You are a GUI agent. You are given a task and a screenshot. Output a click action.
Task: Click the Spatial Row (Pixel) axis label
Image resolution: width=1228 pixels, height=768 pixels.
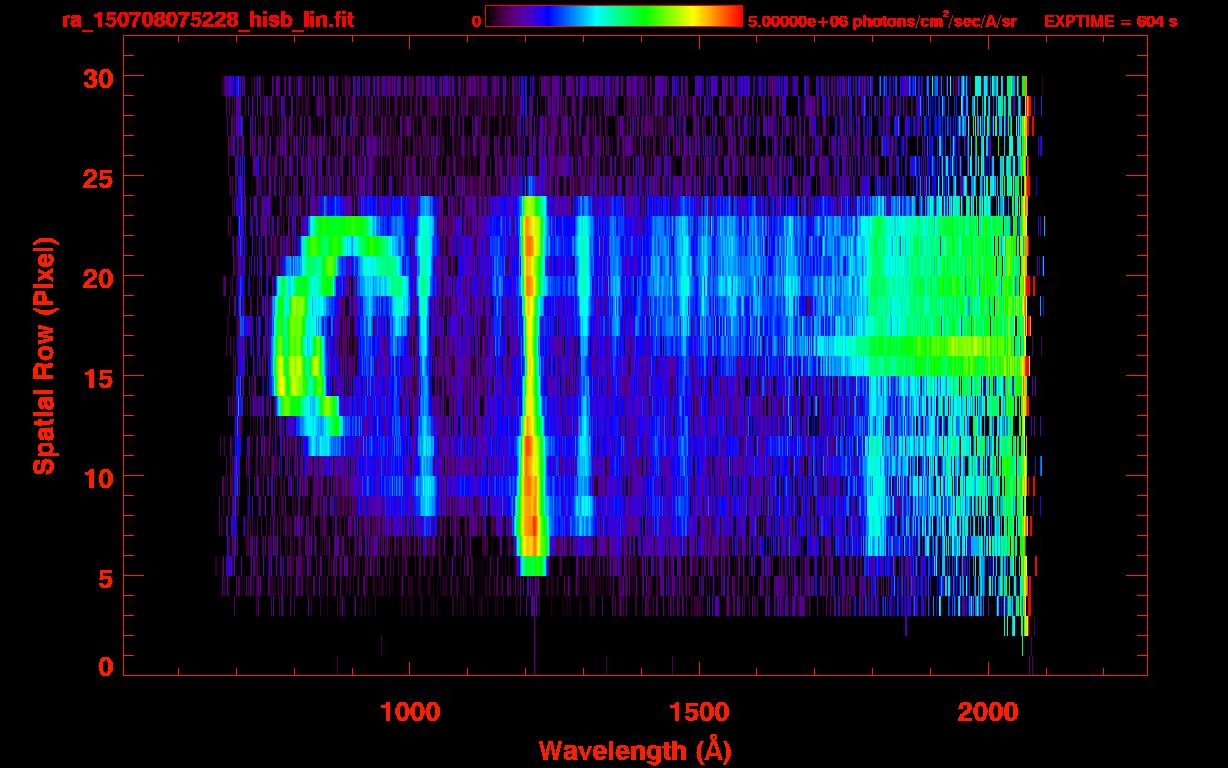click(44, 355)
